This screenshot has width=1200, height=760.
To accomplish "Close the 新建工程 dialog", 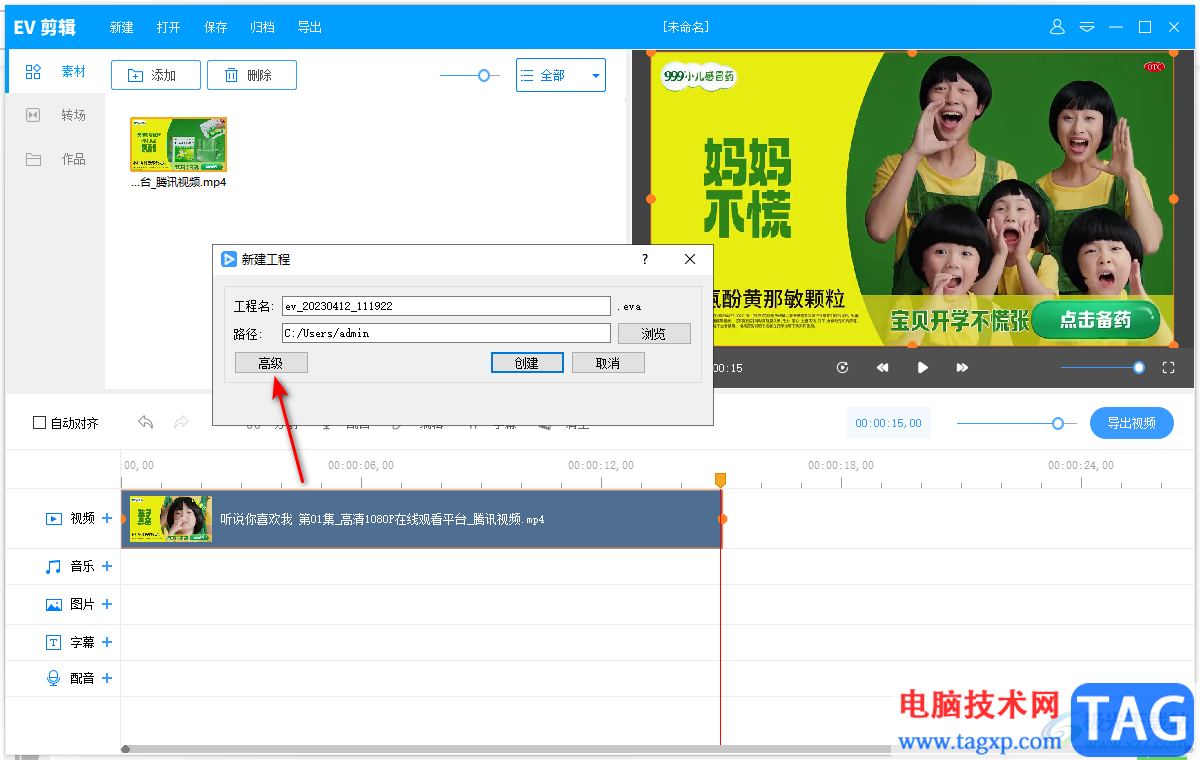I will (x=690, y=259).
